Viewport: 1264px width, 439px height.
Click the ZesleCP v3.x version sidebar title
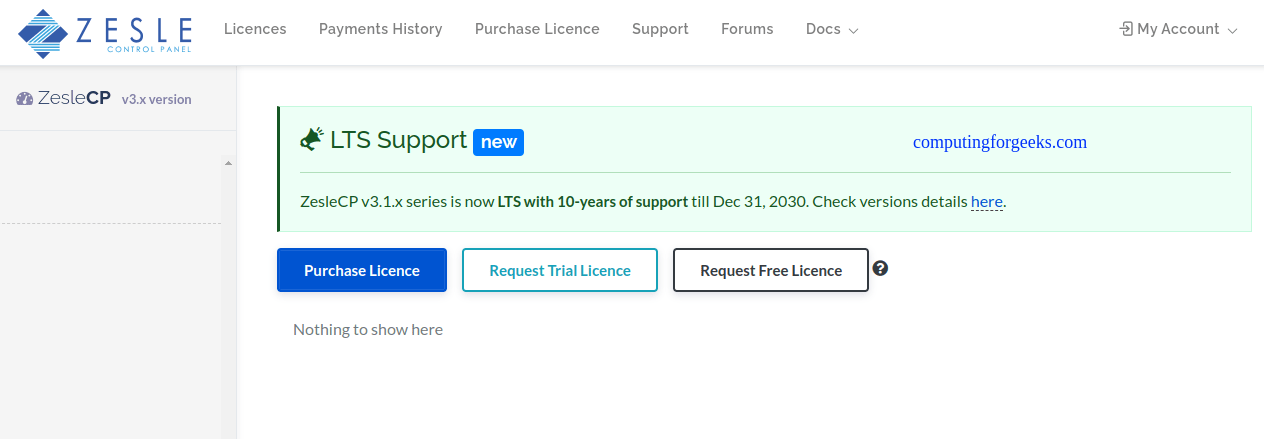coord(104,99)
